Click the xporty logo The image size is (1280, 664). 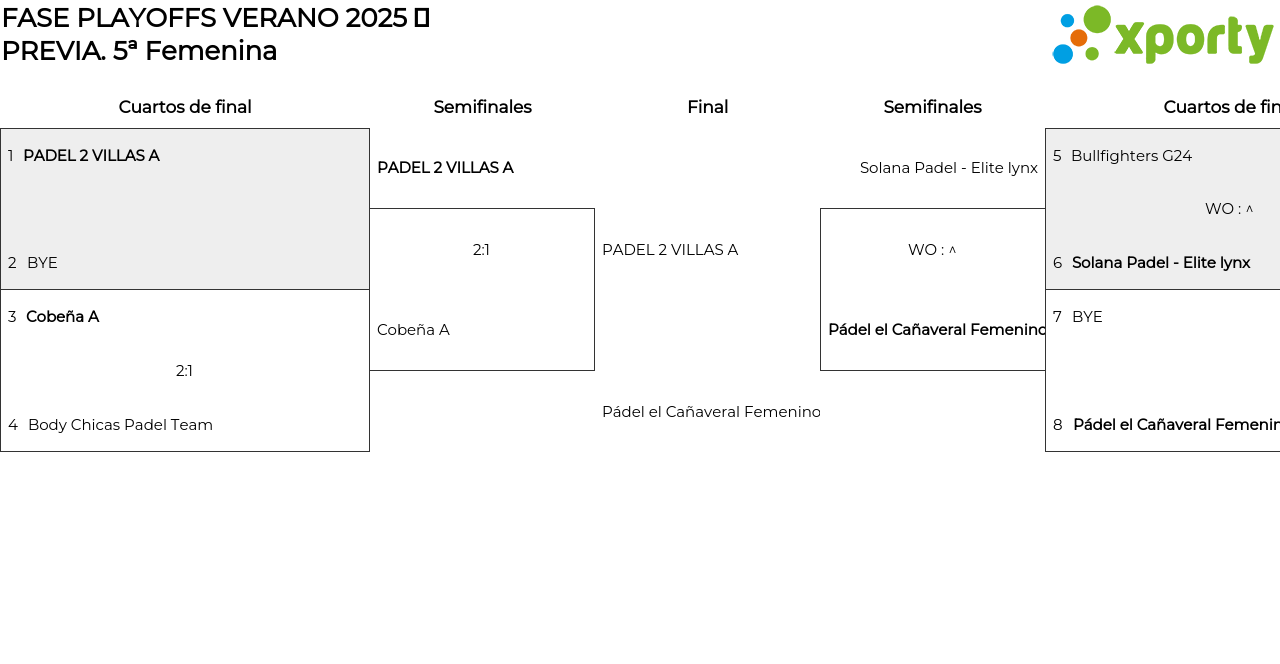pos(1162,36)
